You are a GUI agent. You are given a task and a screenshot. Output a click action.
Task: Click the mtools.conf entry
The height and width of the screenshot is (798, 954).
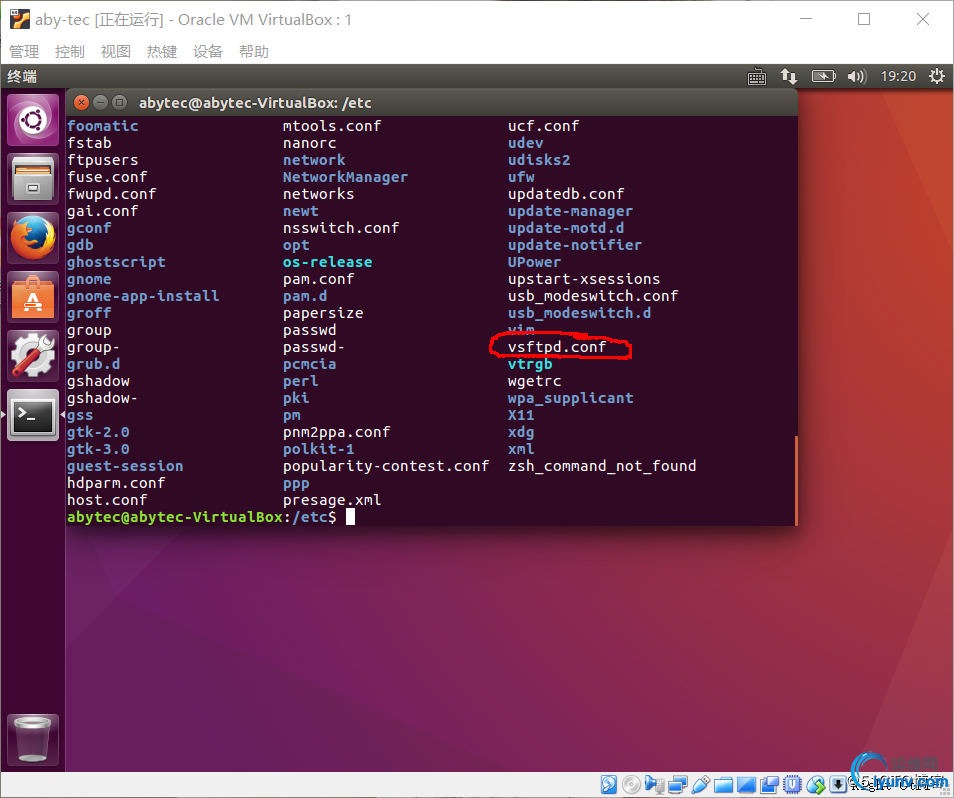tap(332, 126)
